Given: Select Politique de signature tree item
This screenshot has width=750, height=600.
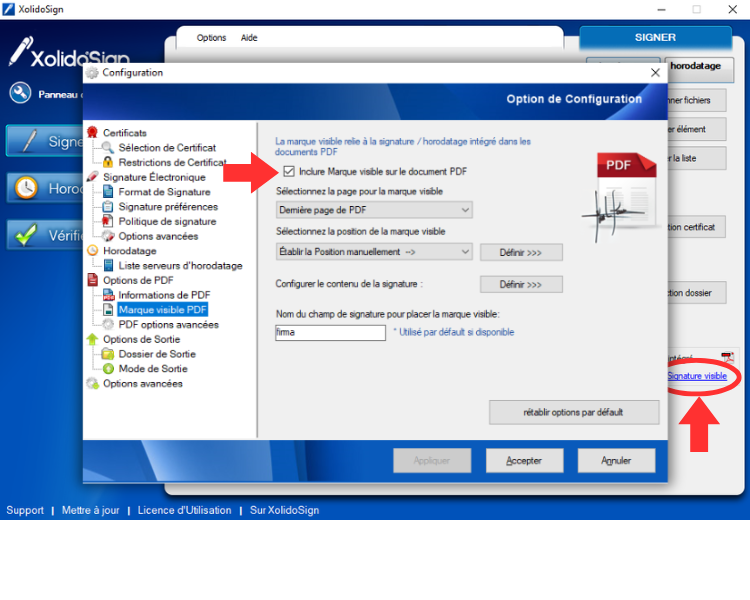Looking at the screenshot, I should coord(167,222).
